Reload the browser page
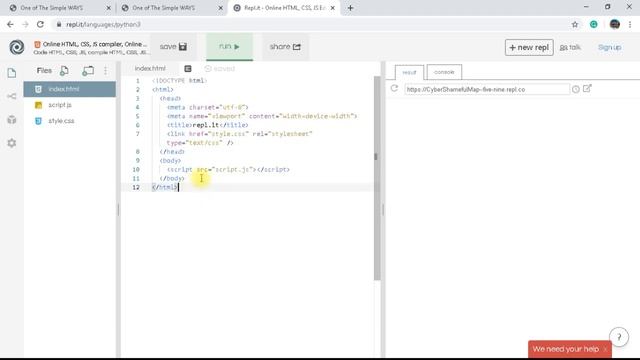Image resolution: width=640 pixels, height=360 pixels. [x=40, y=24]
